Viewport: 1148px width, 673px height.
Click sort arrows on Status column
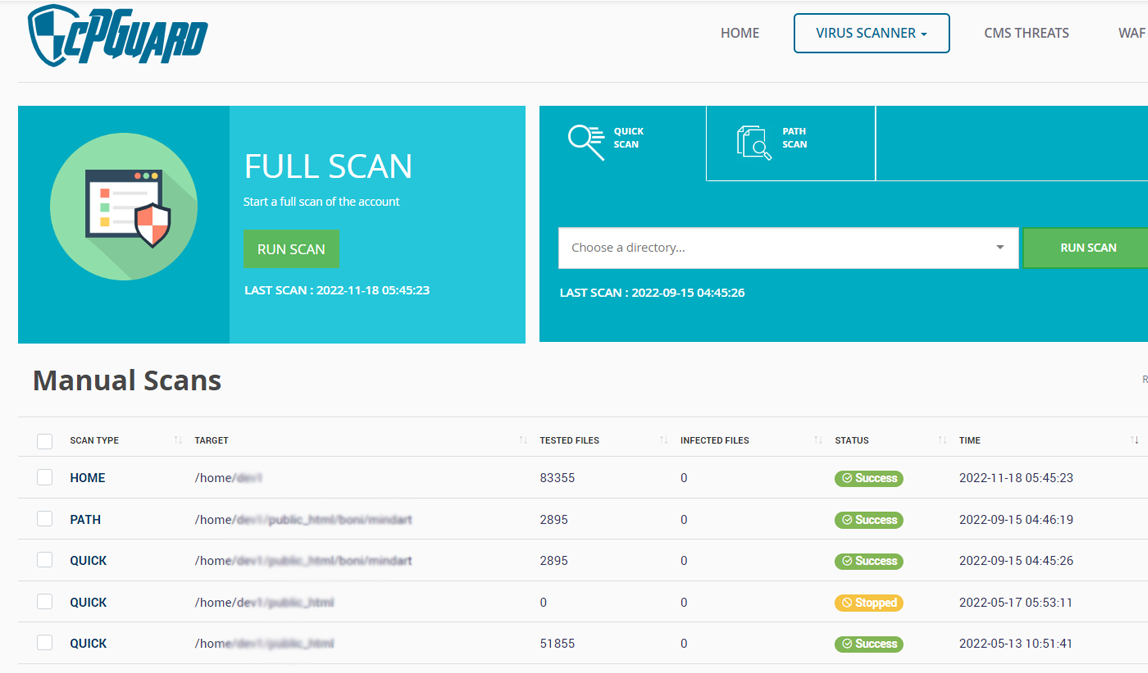pyautogui.click(x=942, y=440)
